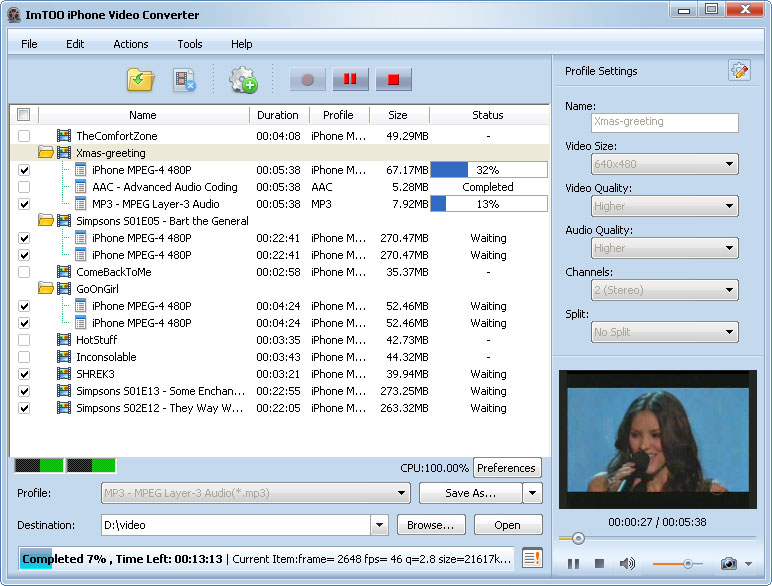This screenshot has width=772, height=586.
Task: Click the video preview thumbnail
Action: pyautogui.click(x=658, y=439)
